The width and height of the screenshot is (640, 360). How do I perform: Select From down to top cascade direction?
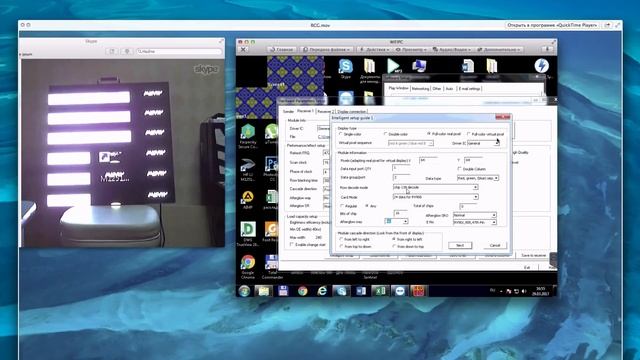[409, 247]
